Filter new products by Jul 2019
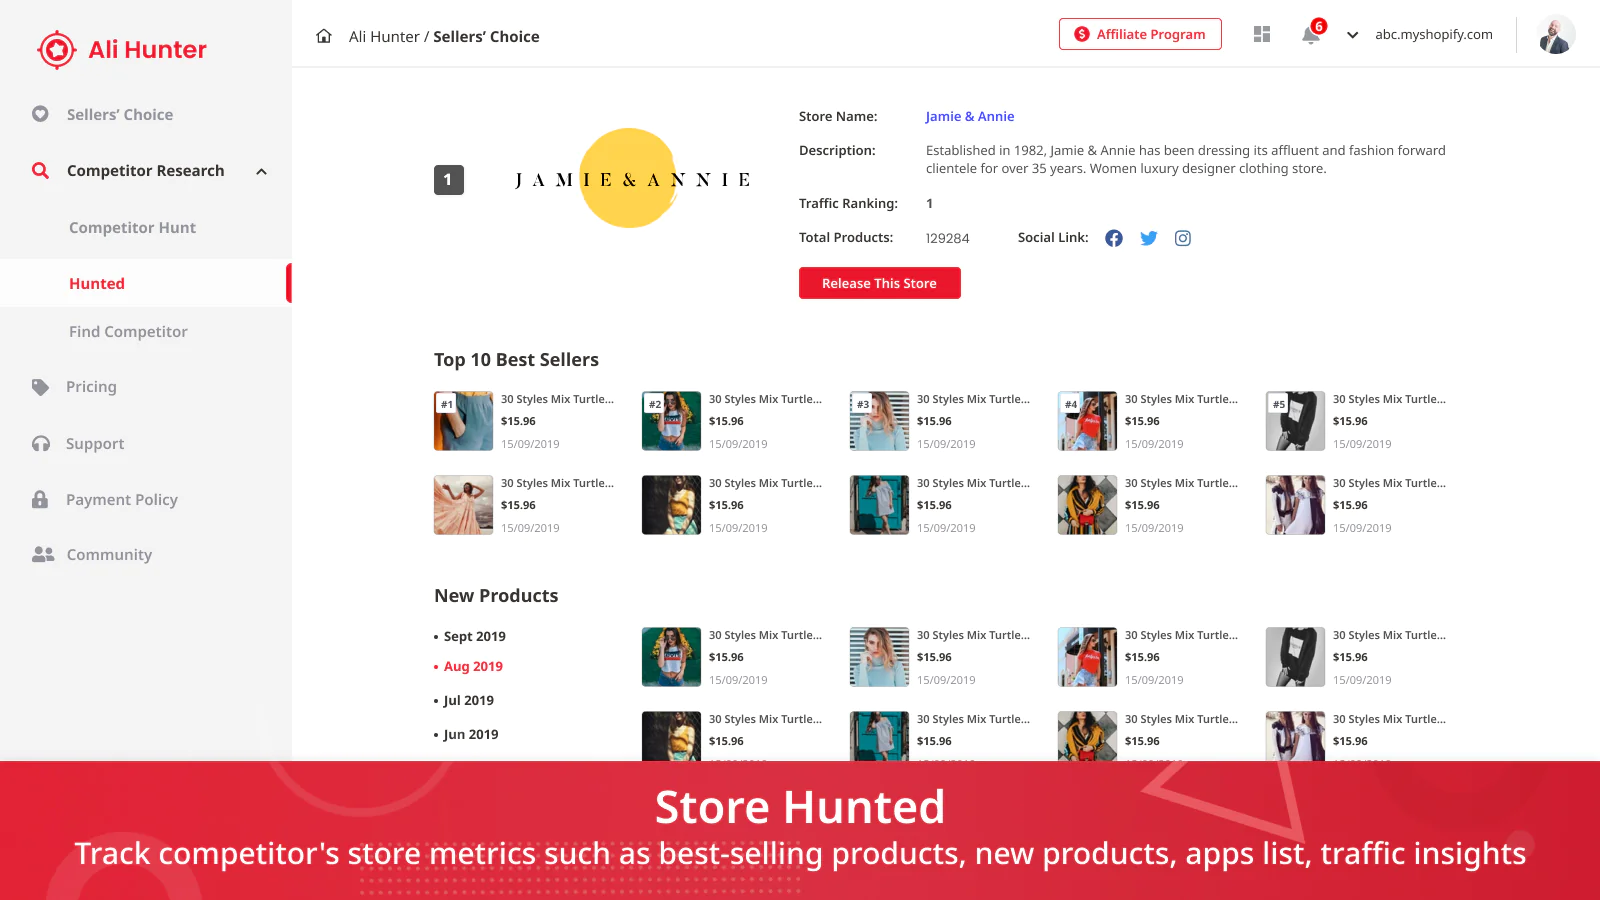This screenshot has width=1600, height=900. click(468, 700)
